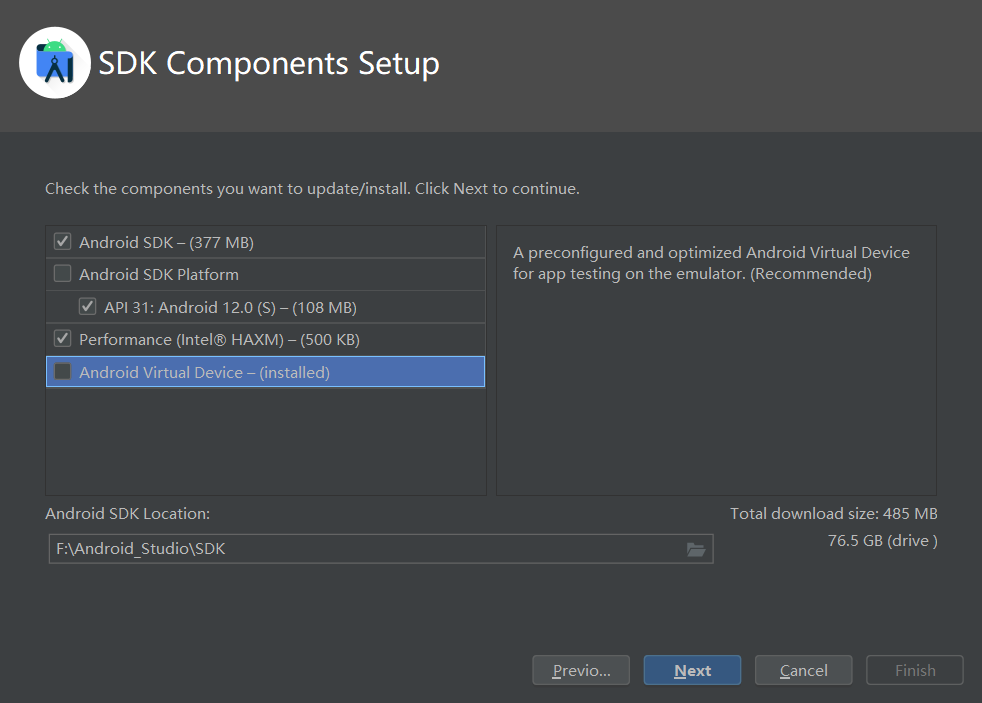The width and height of the screenshot is (982, 703).
Task: Click the Android Virtual Device (installed) label
Action: pos(204,372)
